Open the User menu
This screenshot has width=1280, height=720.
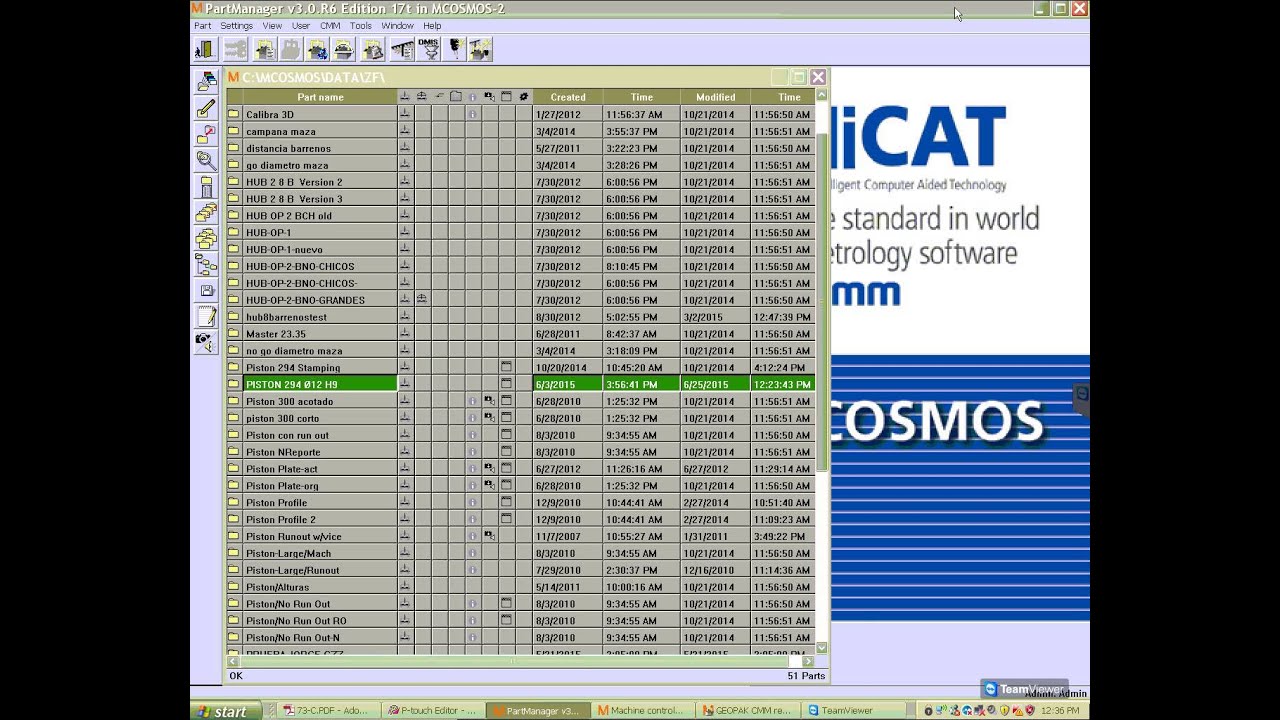[x=301, y=26]
